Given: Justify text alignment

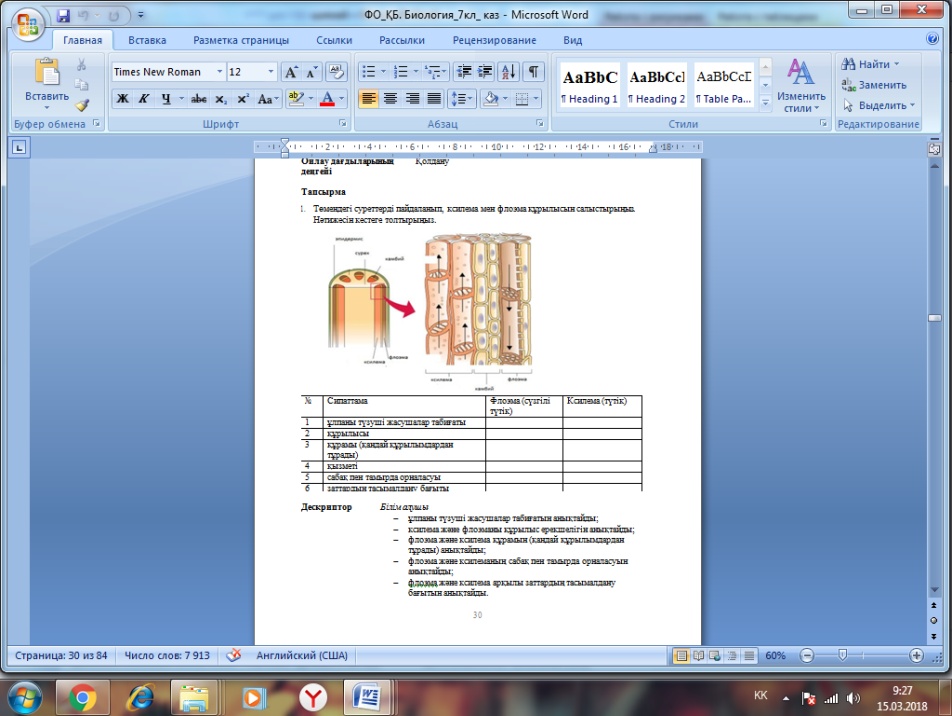Looking at the screenshot, I should [434, 98].
